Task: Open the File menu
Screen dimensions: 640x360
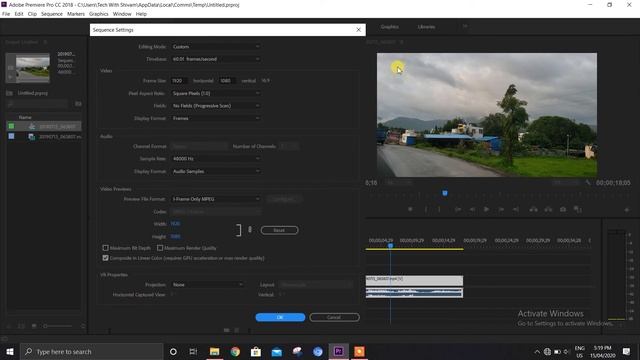Action: [6, 14]
